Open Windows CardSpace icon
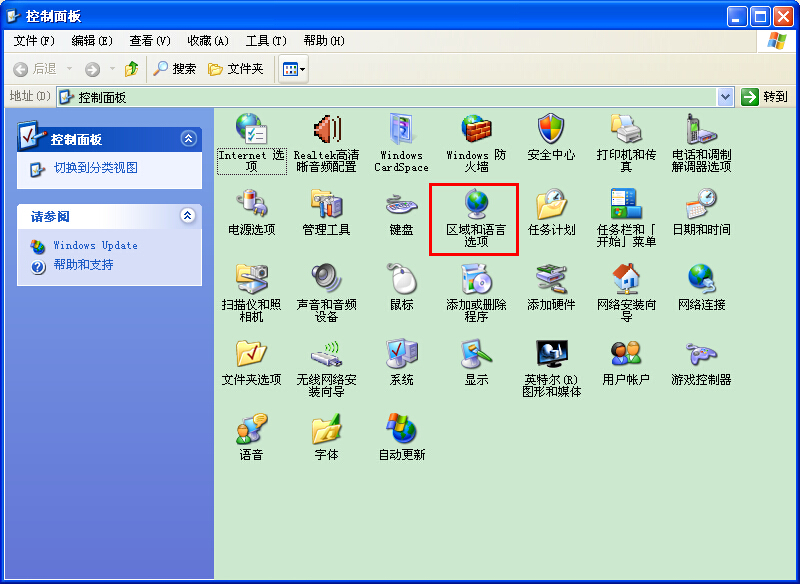This screenshot has height=584, width=800. pos(402,129)
